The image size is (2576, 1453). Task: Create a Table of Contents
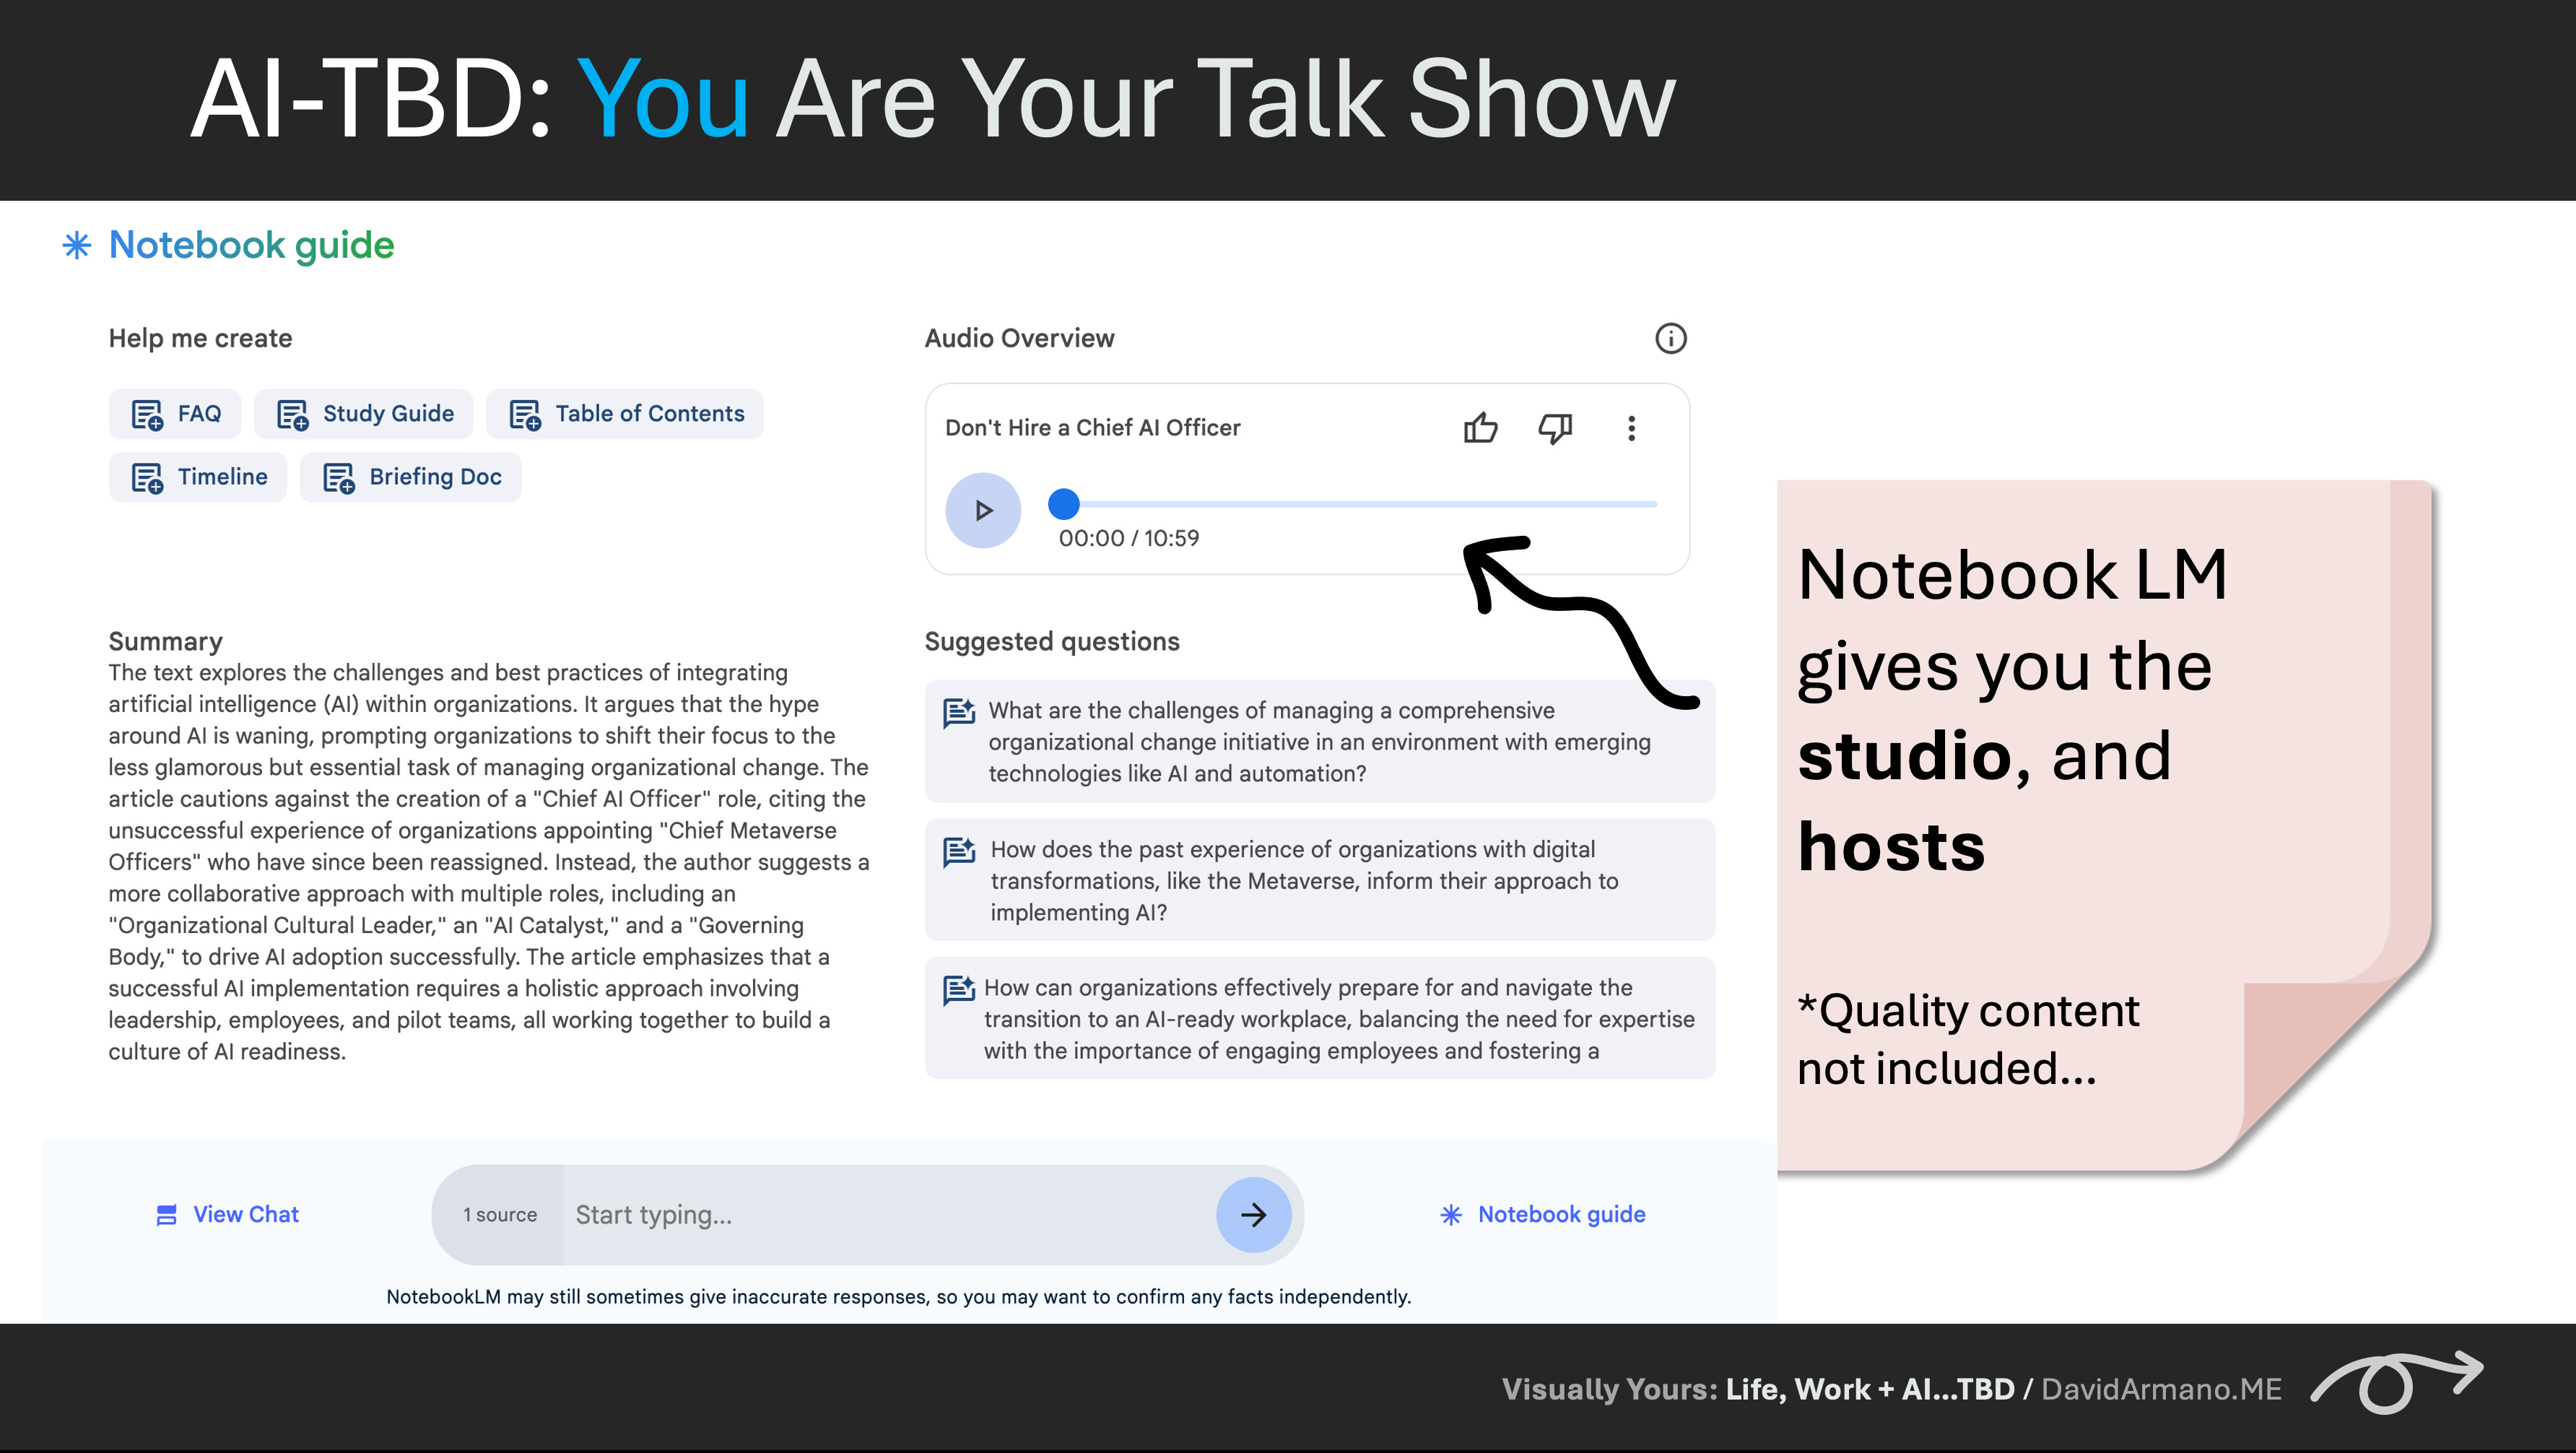[x=625, y=414]
